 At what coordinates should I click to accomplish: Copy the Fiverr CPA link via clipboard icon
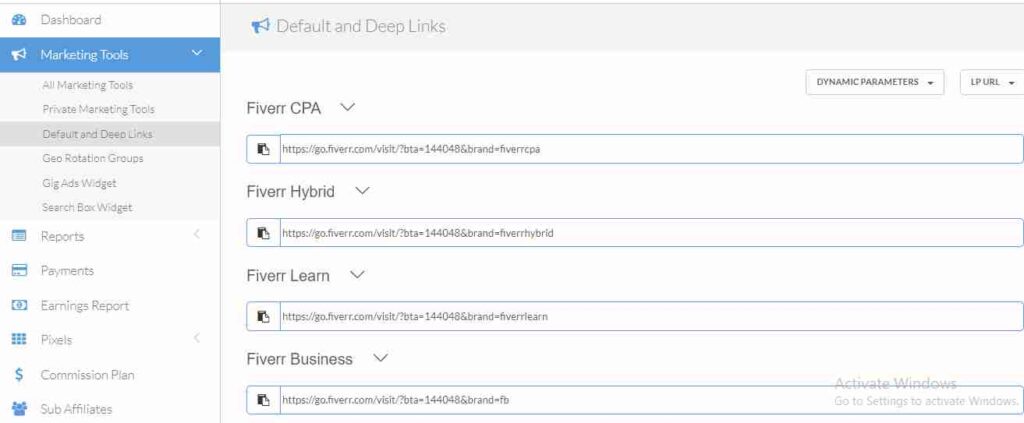[263, 149]
